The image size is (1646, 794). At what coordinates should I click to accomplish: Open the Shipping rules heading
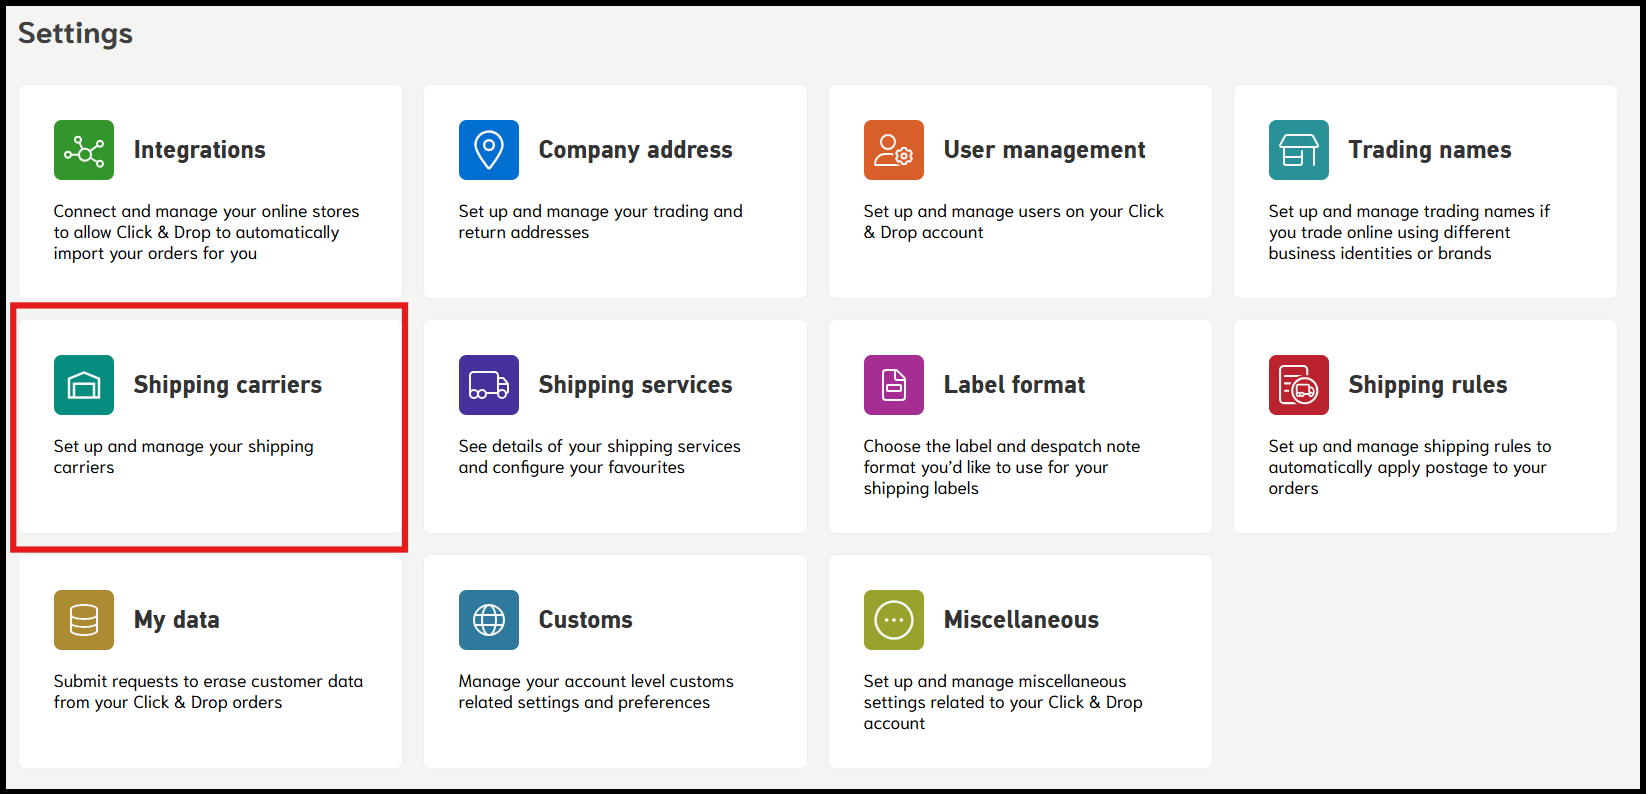pos(1427,385)
